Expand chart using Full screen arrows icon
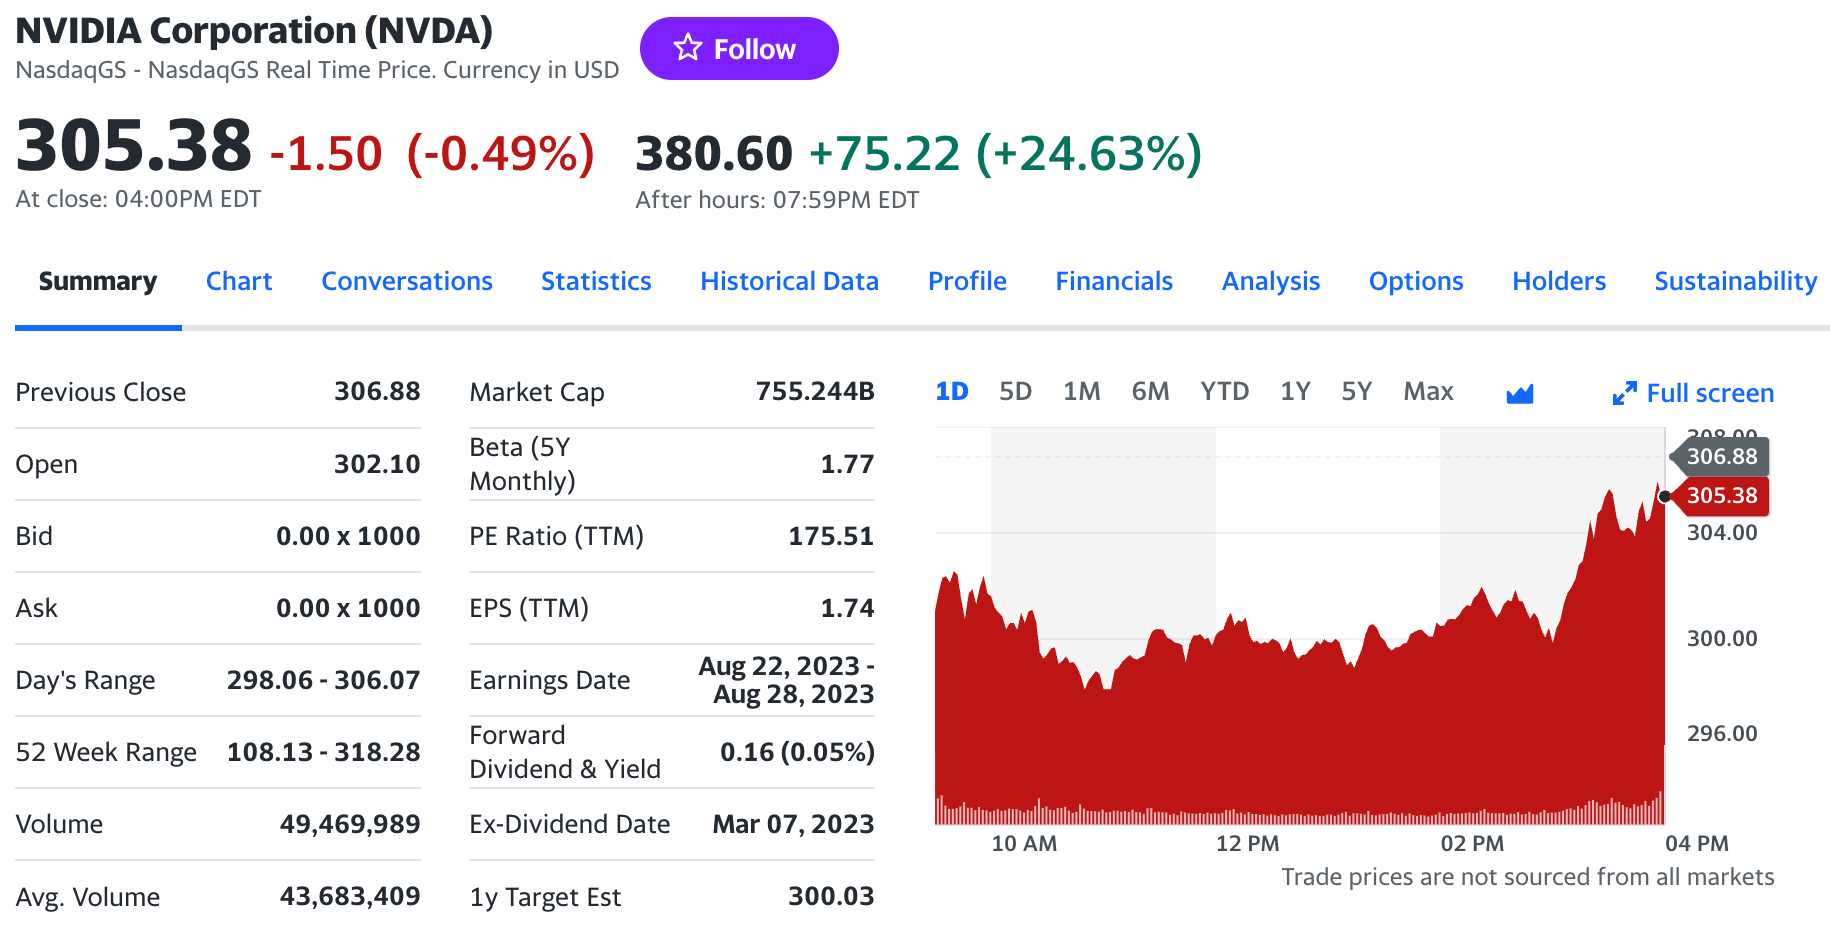The image size is (1830, 942). coord(1624,394)
